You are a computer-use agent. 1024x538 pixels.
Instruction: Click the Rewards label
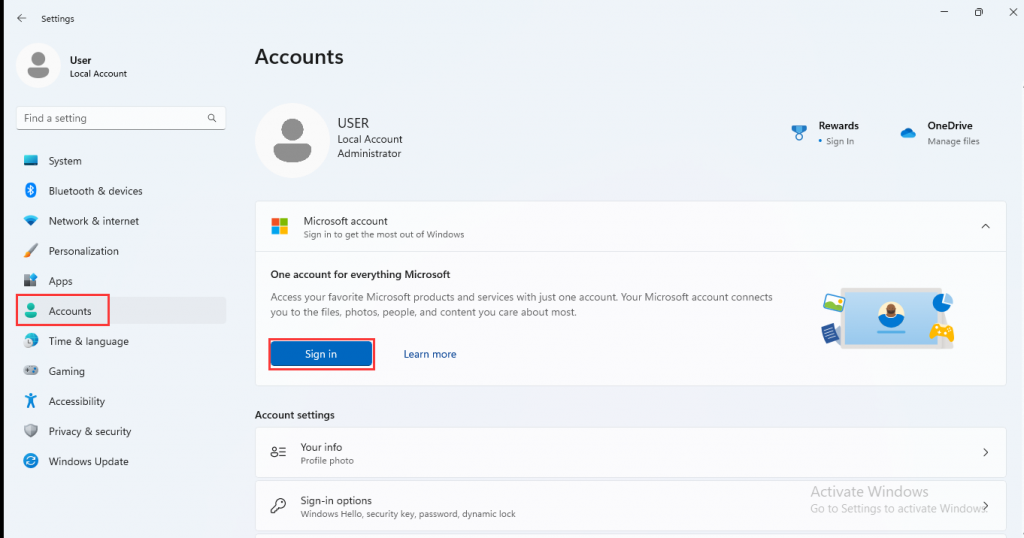click(x=839, y=125)
